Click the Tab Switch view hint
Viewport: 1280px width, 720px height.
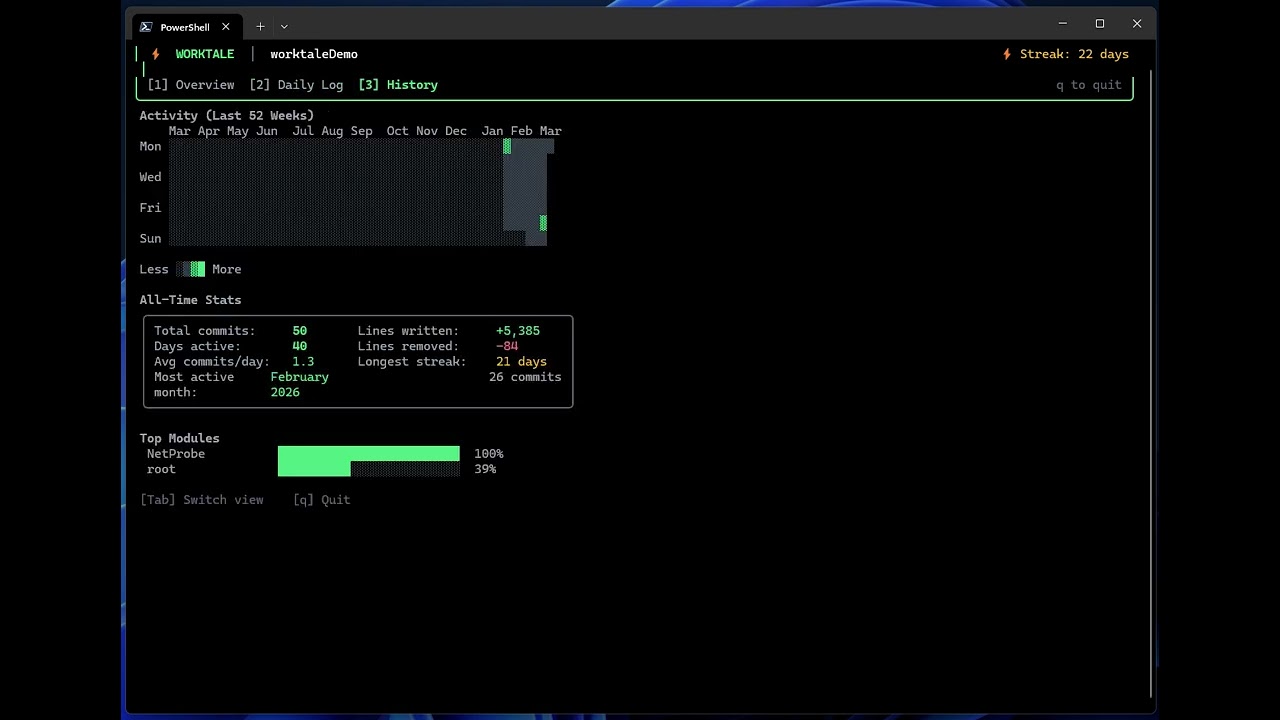tap(202, 500)
